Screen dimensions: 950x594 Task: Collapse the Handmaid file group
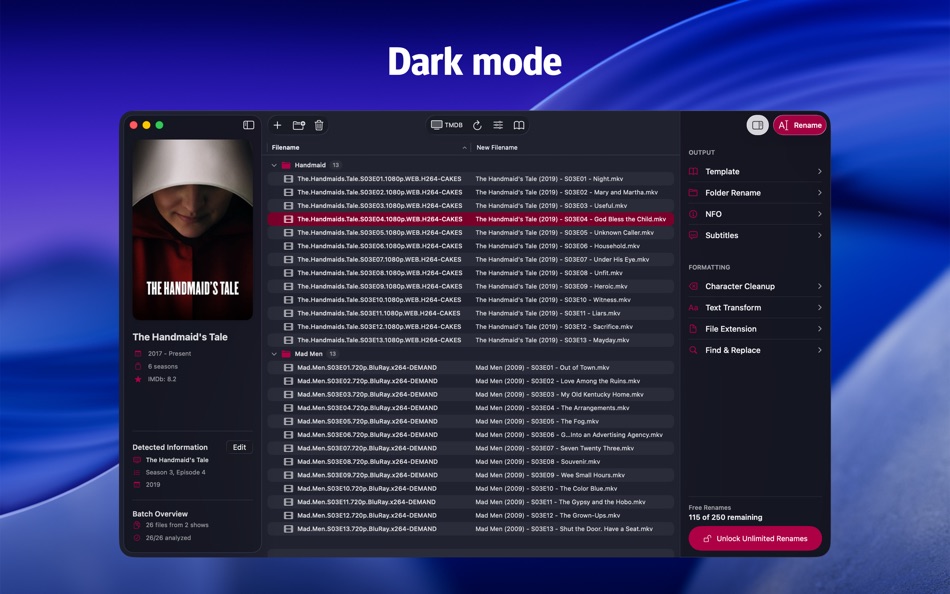pyautogui.click(x=276, y=163)
